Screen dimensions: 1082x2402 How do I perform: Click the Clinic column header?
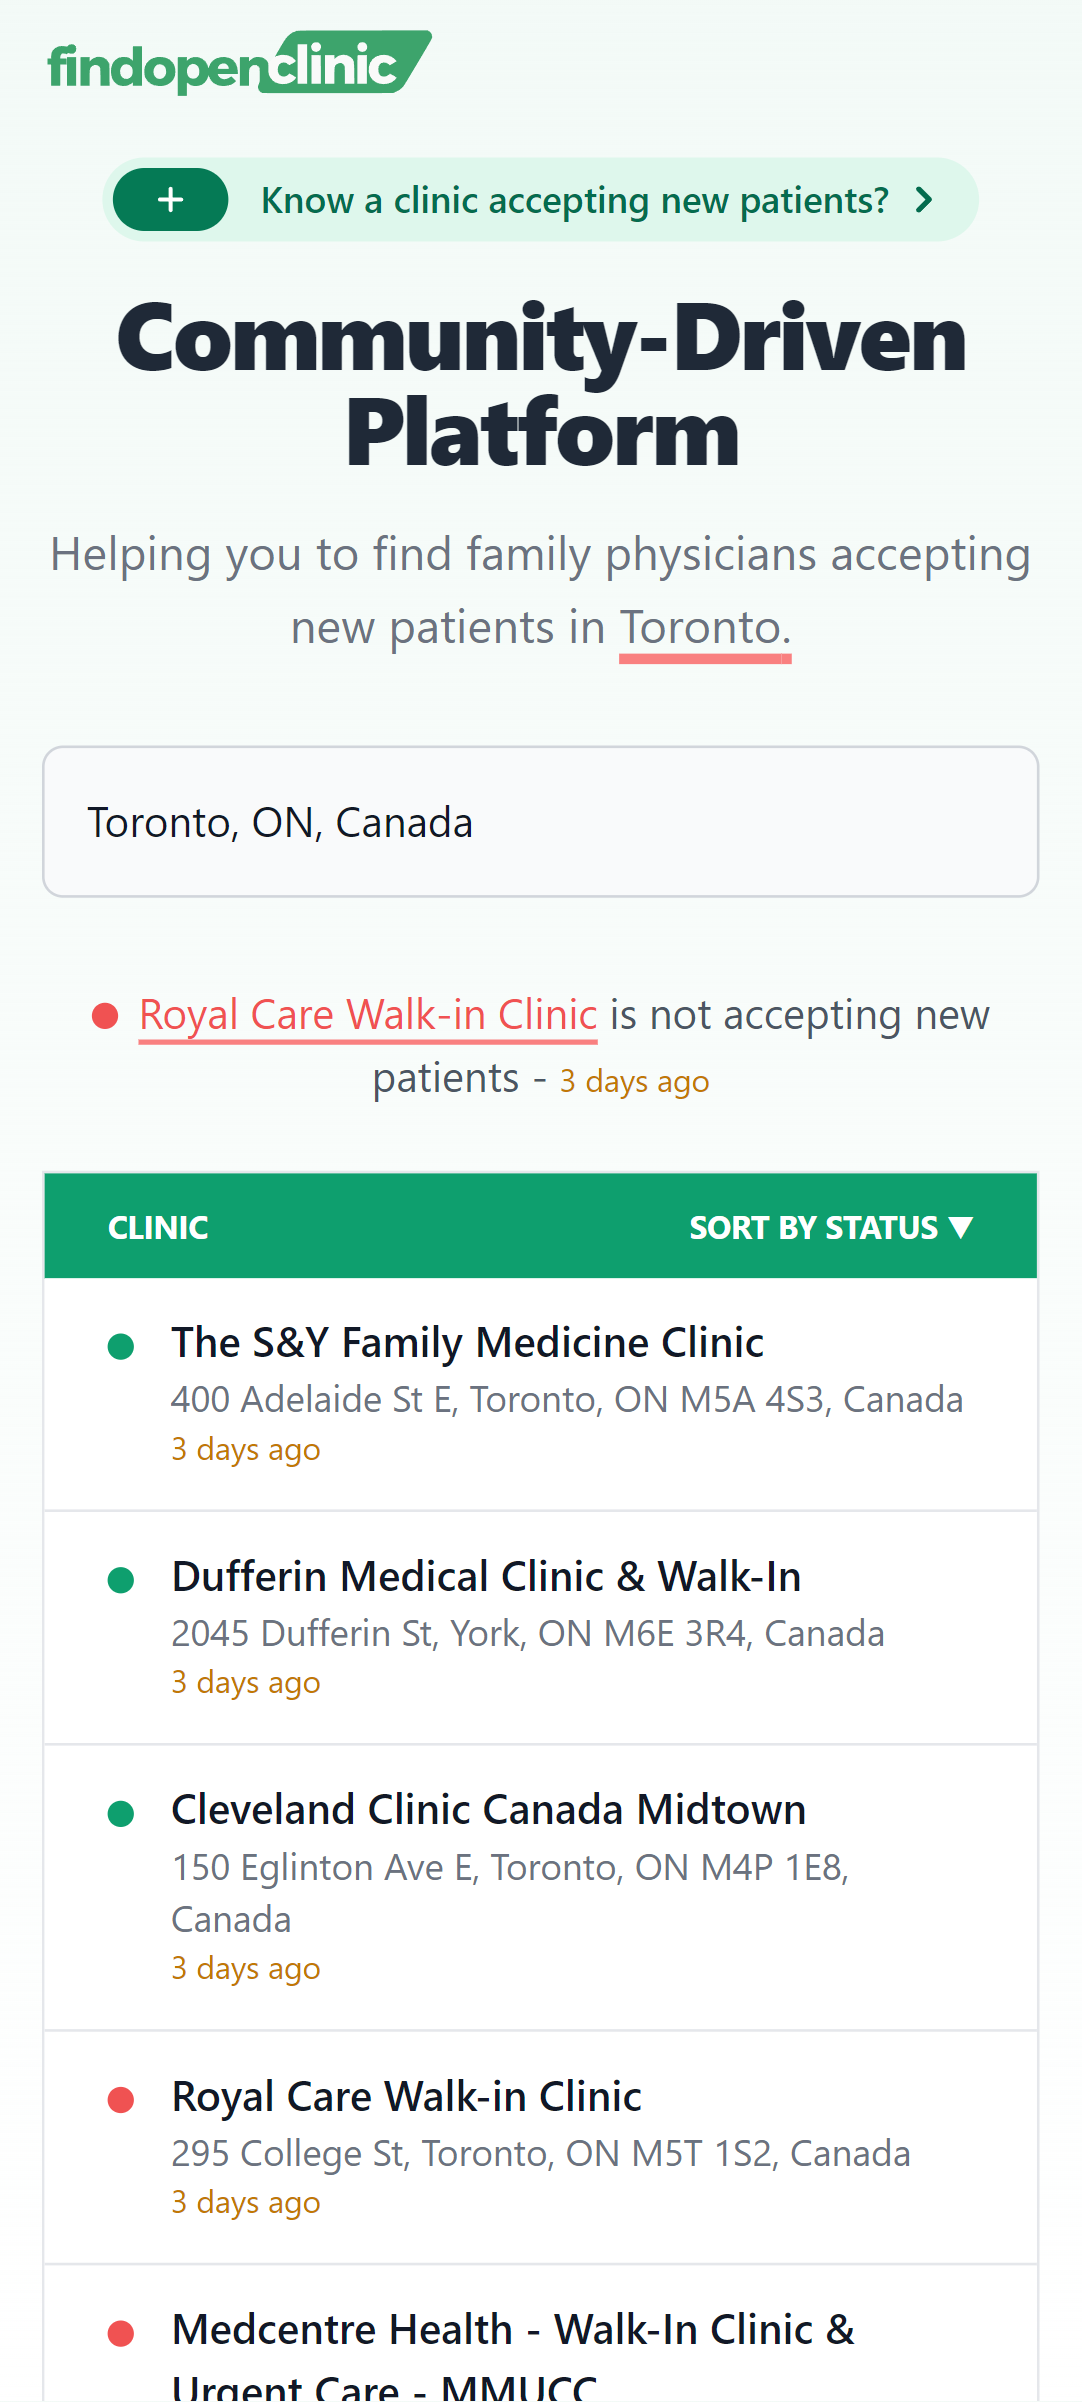pyautogui.click(x=158, y=1227)
